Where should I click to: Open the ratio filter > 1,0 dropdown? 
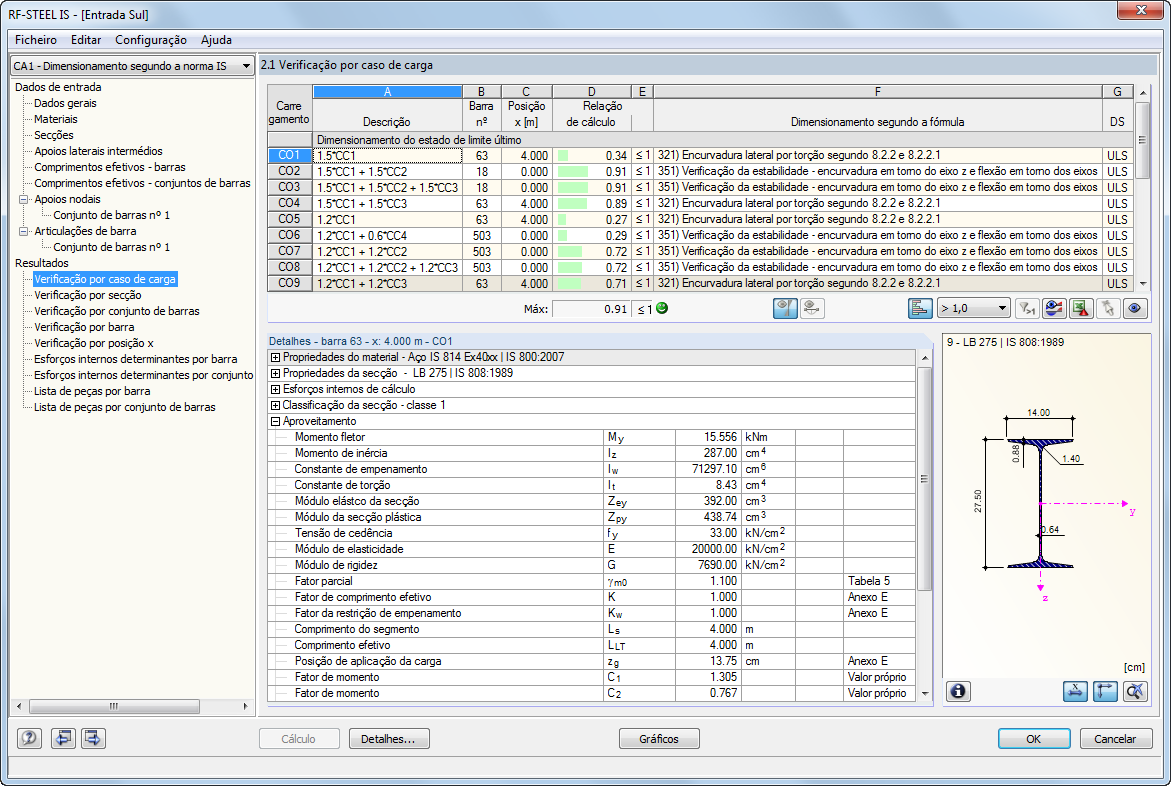coord(974,309)
